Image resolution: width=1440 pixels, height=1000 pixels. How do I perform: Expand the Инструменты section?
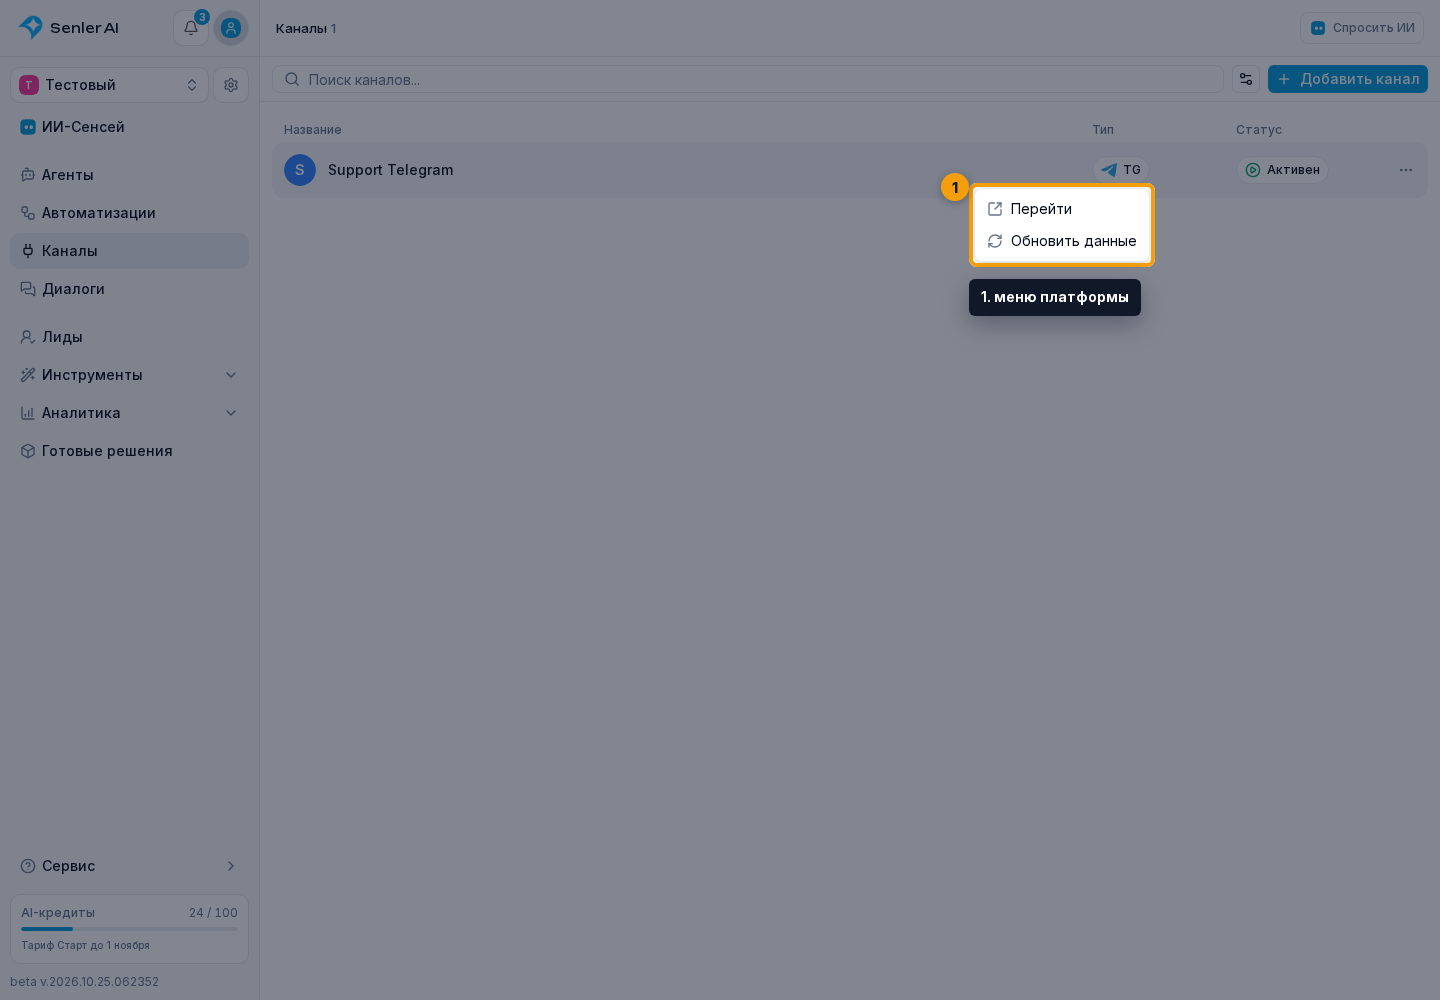[129, 375]
